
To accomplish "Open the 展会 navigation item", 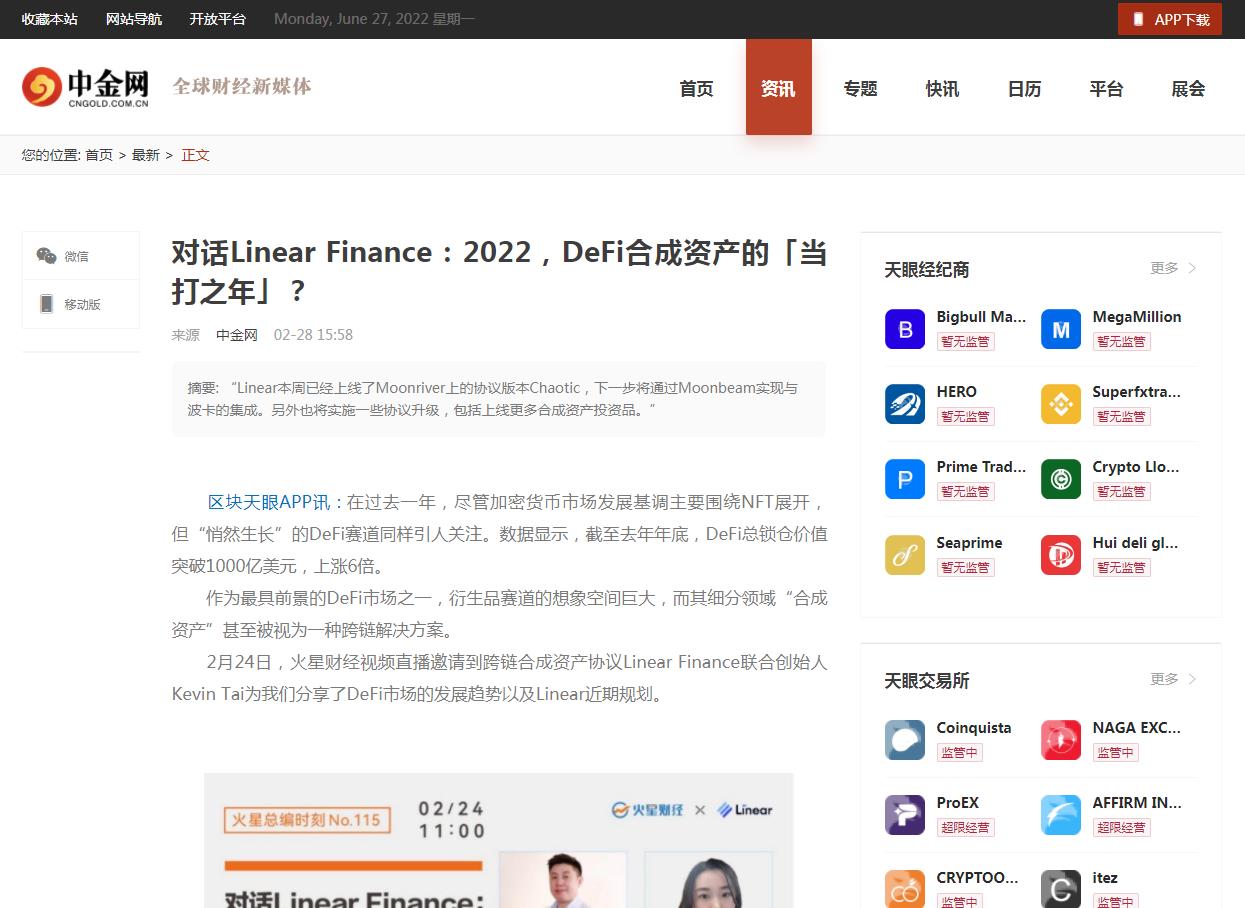I will [x=1188, y=88].
